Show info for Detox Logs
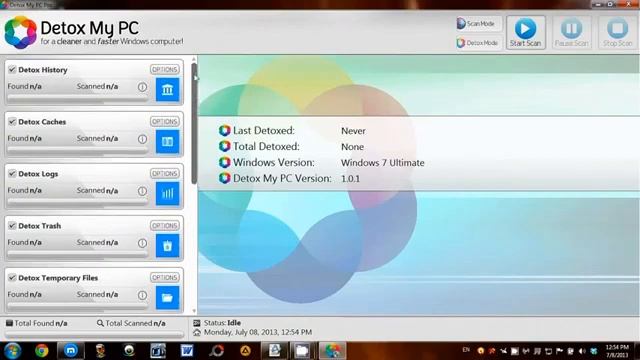 tap(142, 191)
